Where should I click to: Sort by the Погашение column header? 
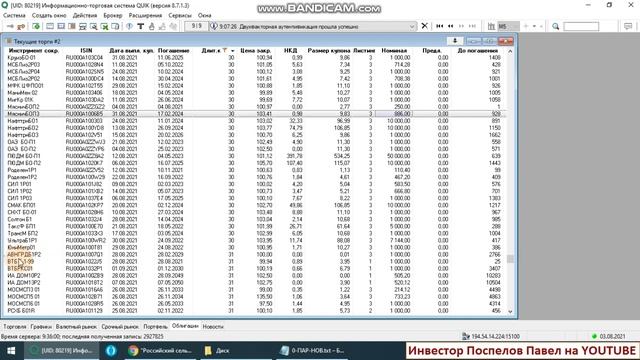[173, 51]
